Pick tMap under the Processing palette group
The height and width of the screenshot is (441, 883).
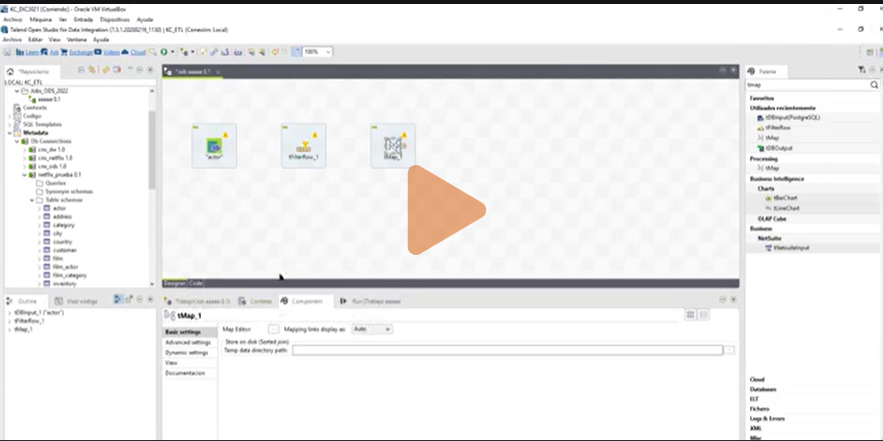[x=771, y=168]
